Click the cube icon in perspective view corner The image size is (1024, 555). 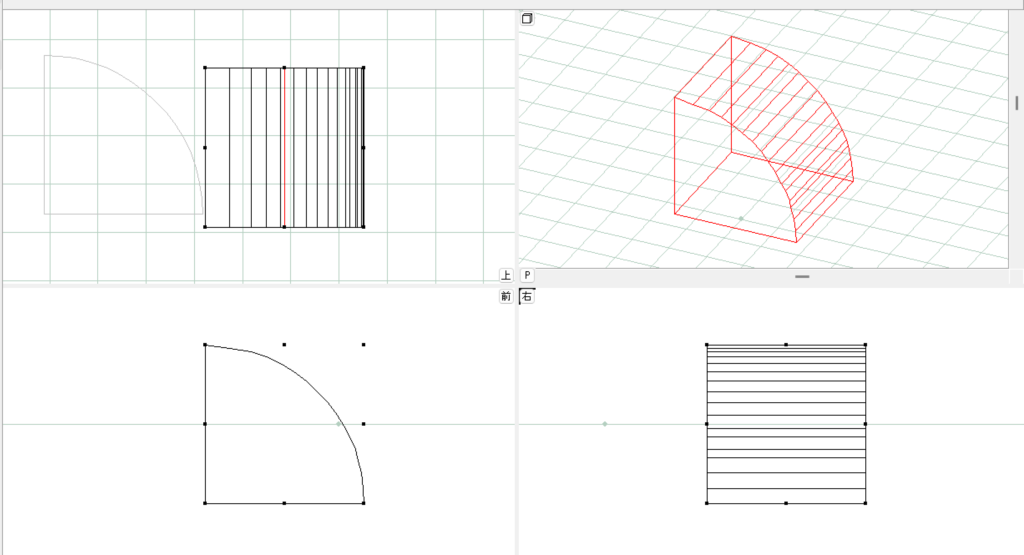click(x=527, y=18)
